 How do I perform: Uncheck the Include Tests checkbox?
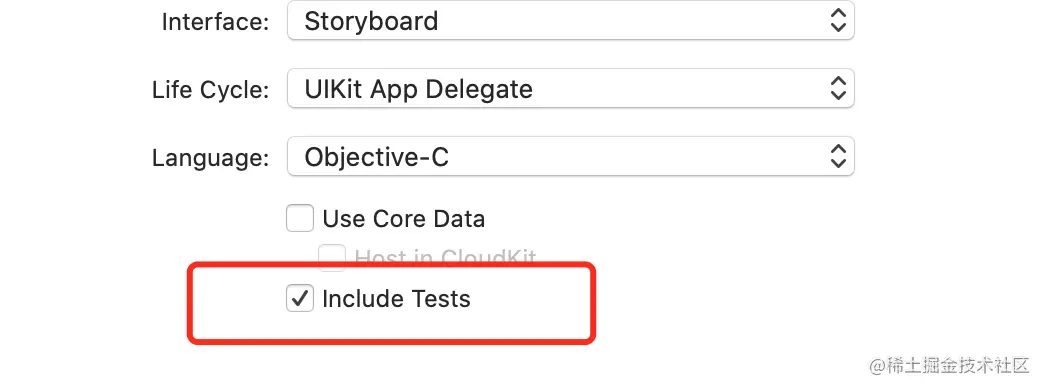click(300, 298)
